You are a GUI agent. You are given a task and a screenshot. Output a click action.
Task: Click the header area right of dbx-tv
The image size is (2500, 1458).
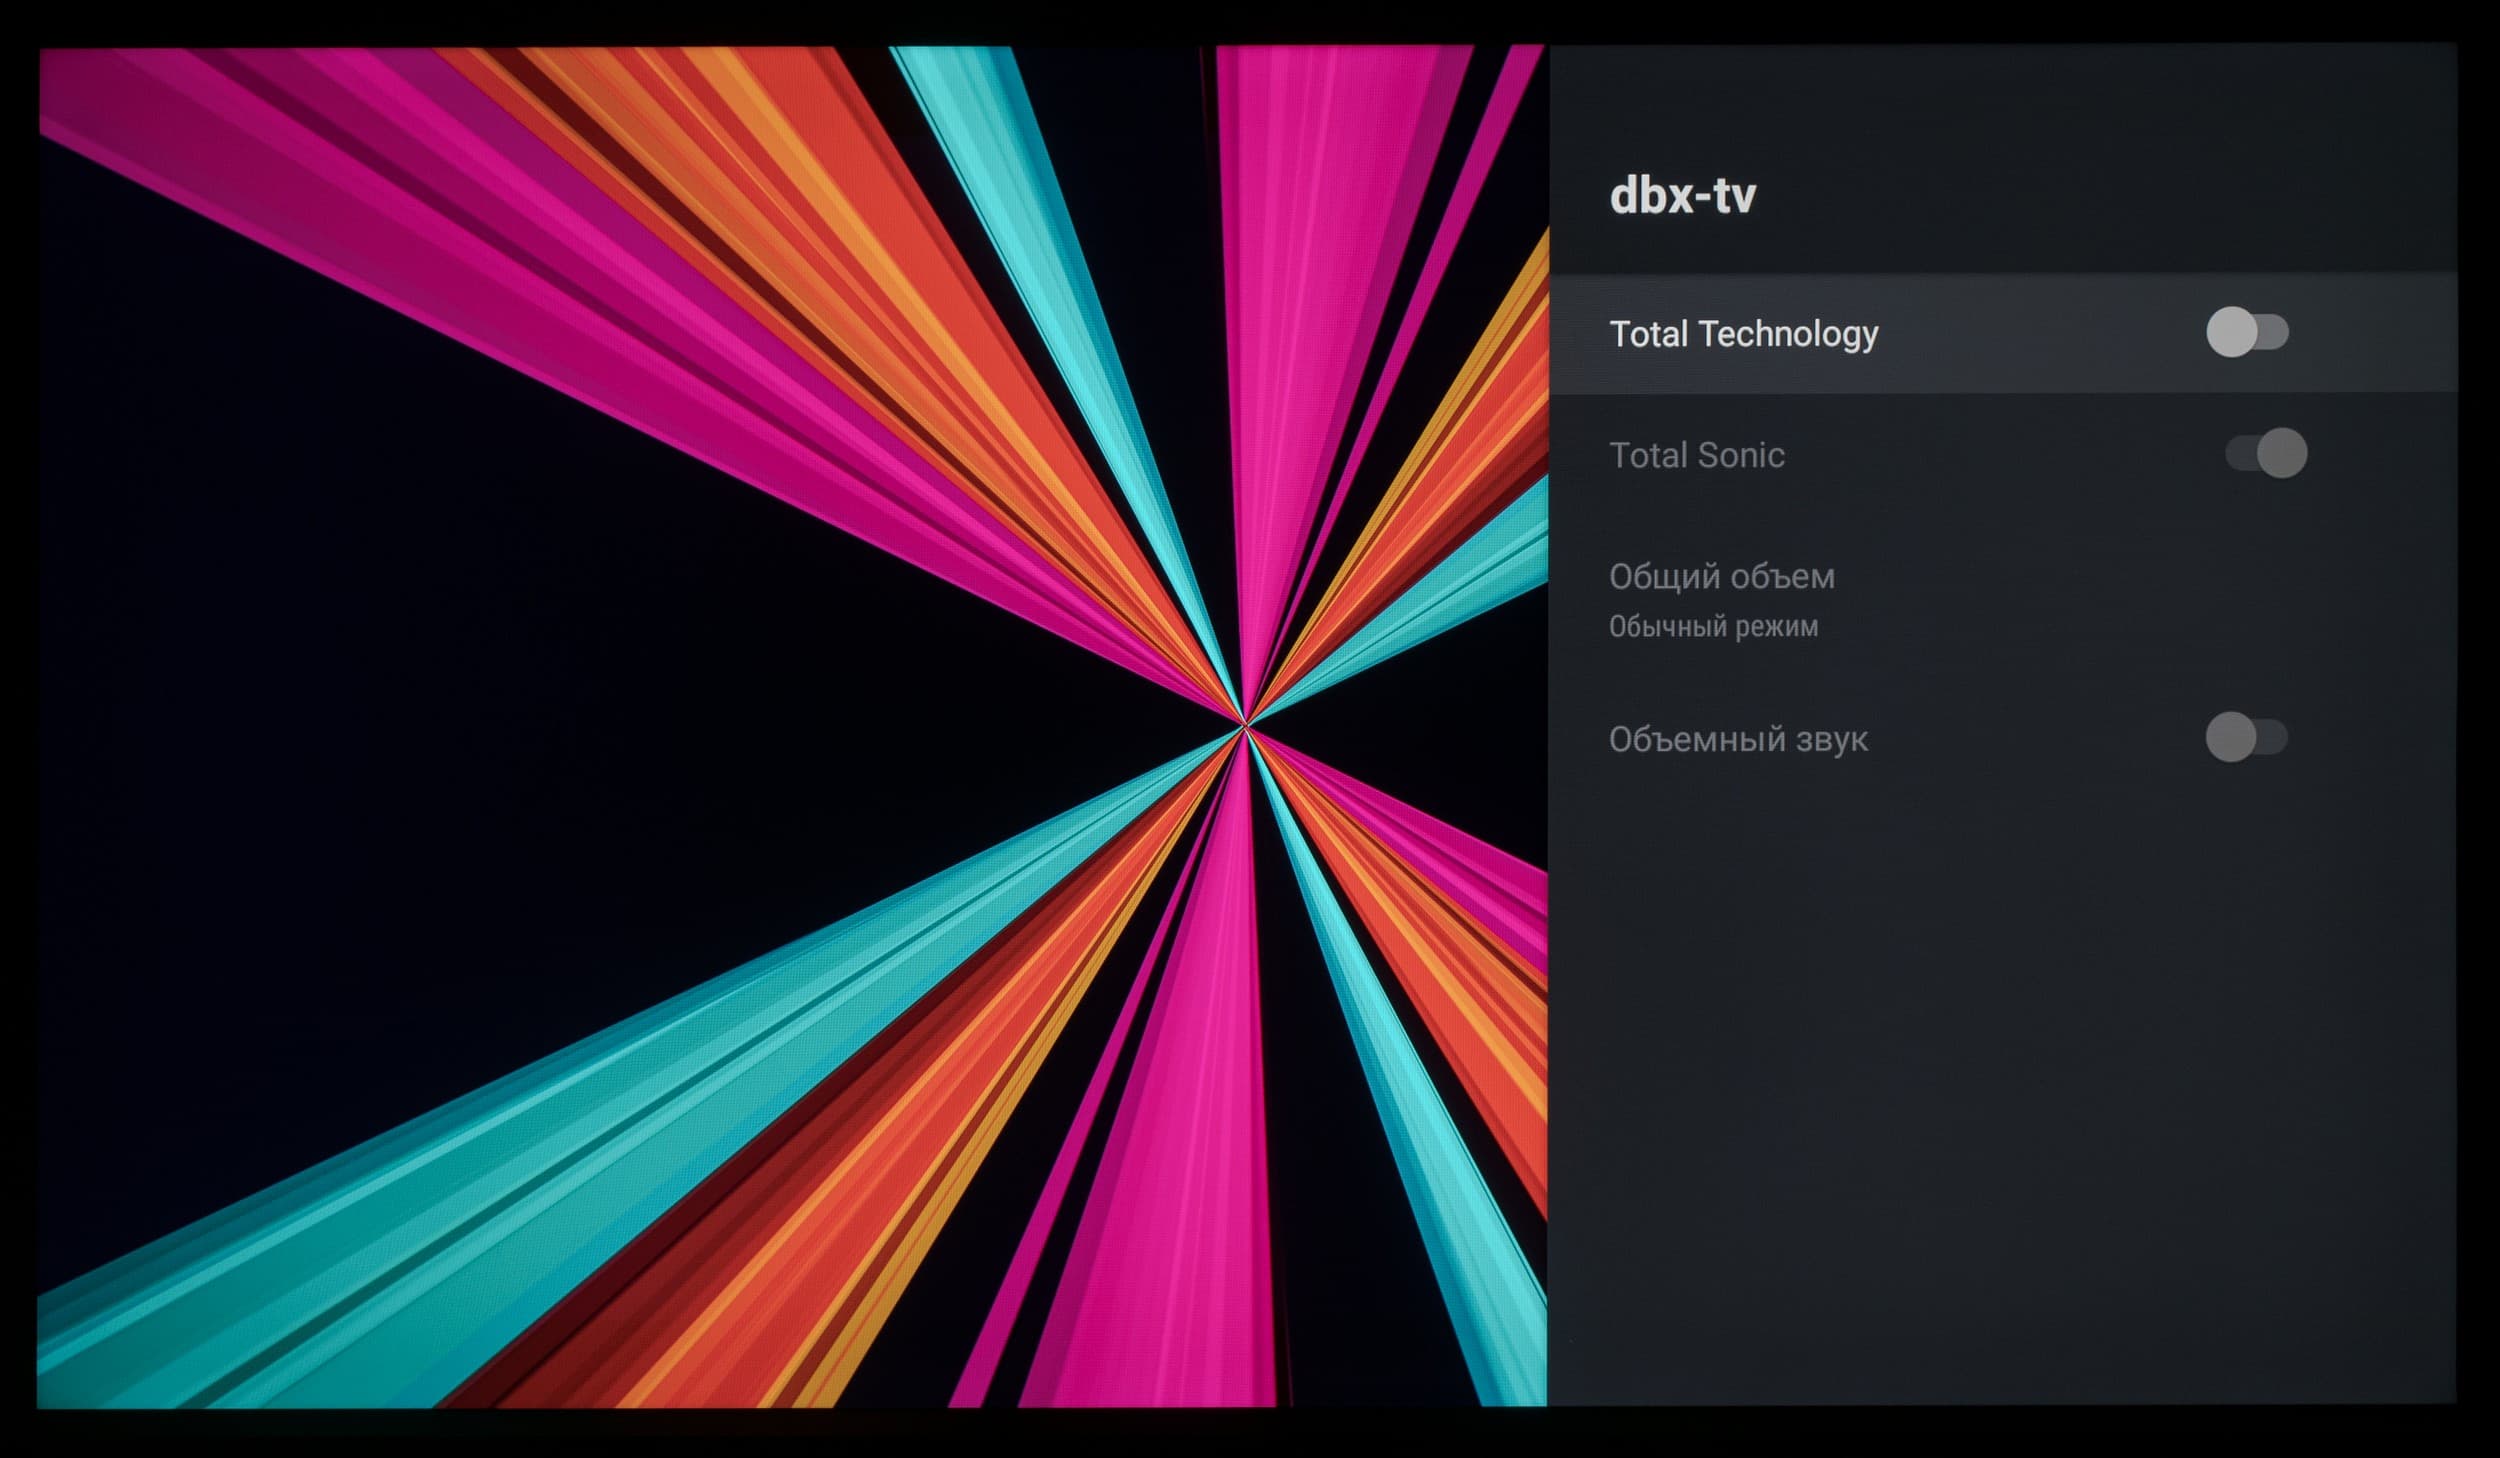coord(2100,196)
